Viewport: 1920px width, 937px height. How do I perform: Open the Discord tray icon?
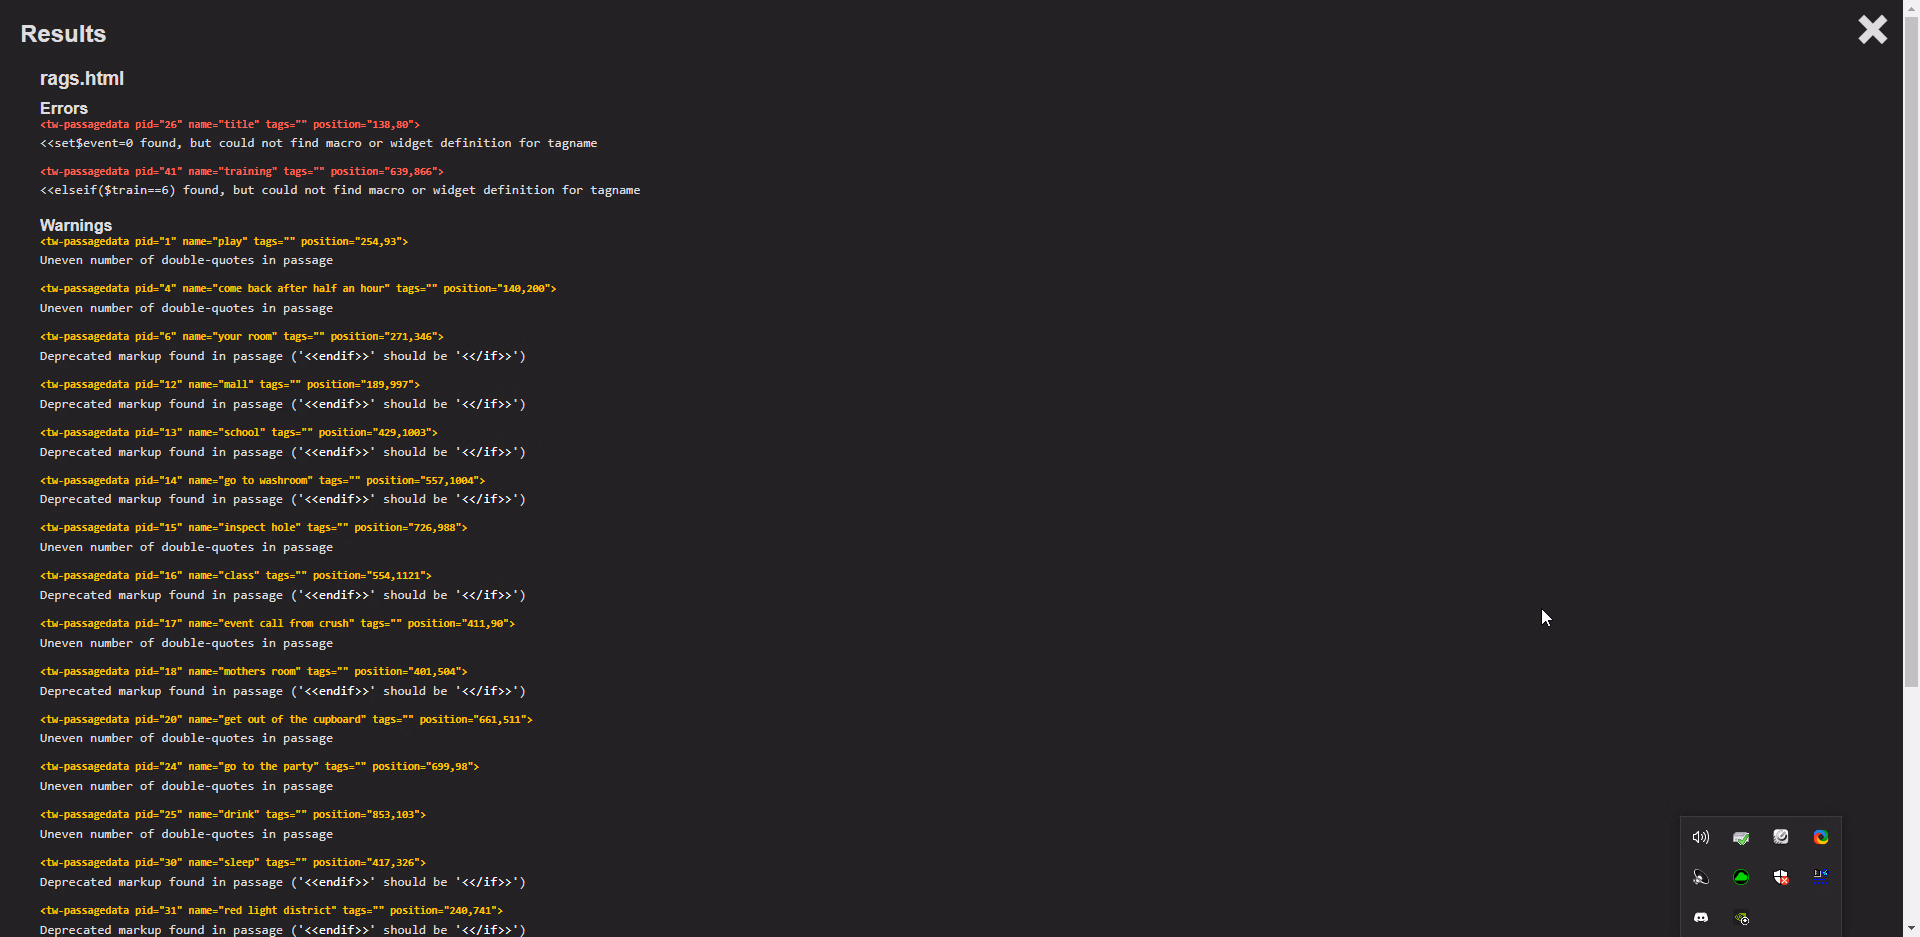tap(1701, 917)
